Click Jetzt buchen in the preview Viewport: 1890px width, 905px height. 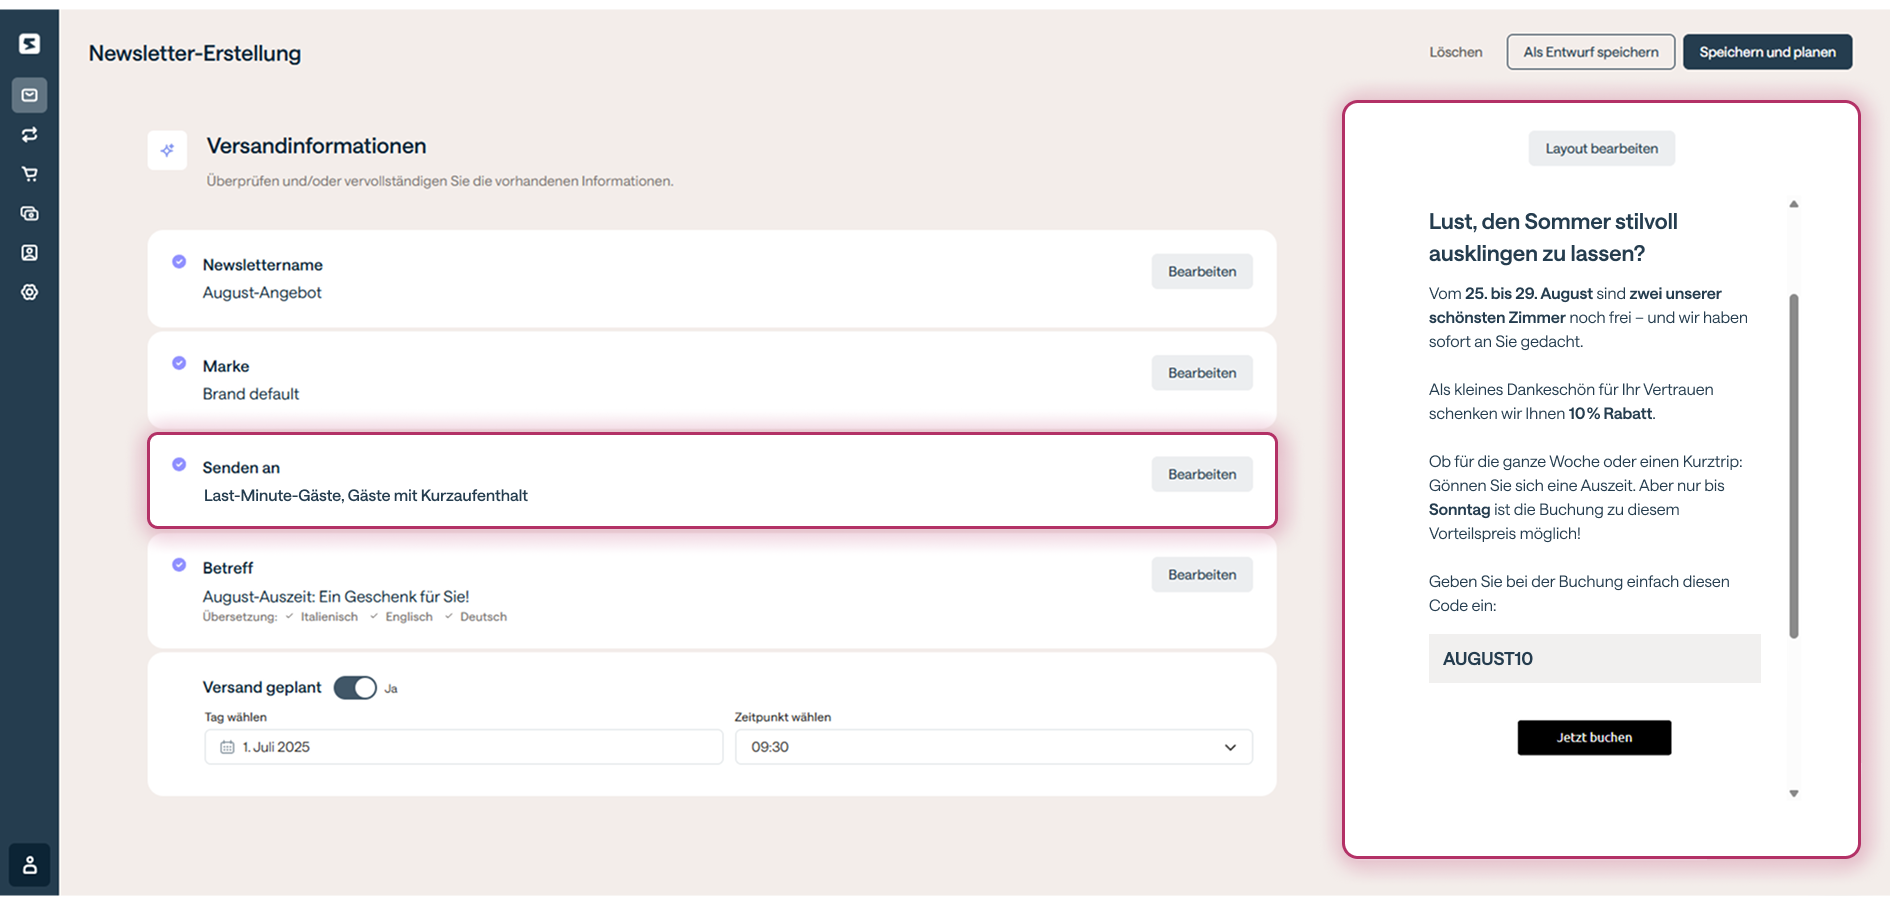(1594, 737)
